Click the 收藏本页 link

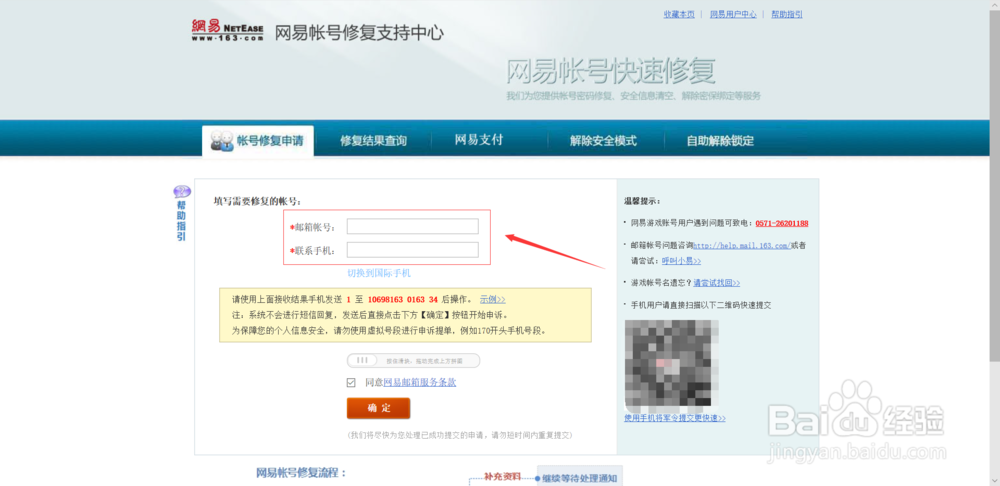tap(679, 14)
